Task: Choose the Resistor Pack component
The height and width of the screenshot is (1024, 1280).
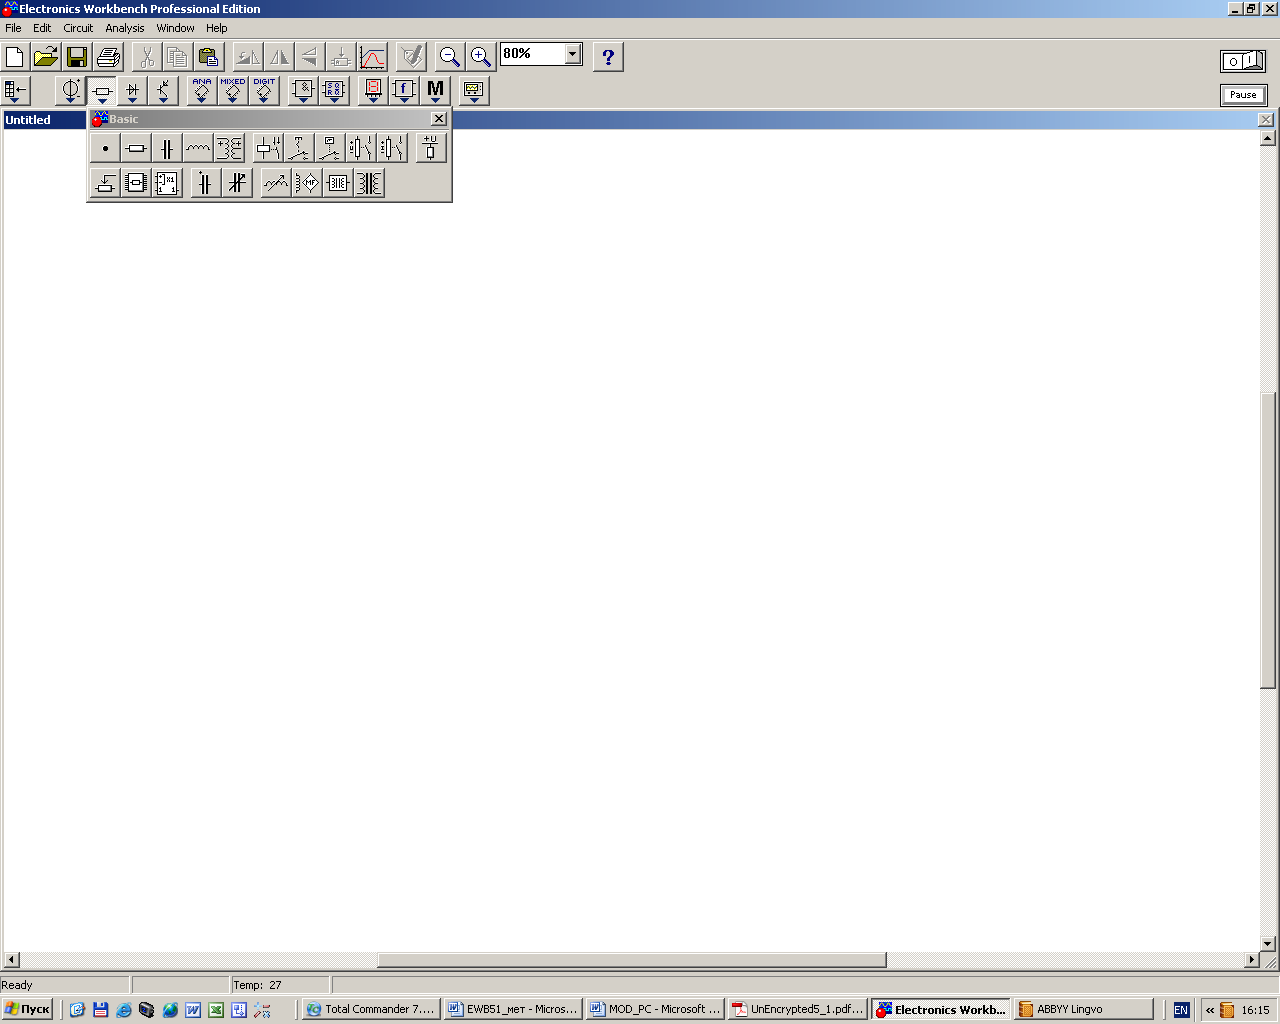Action: (136, 183)
